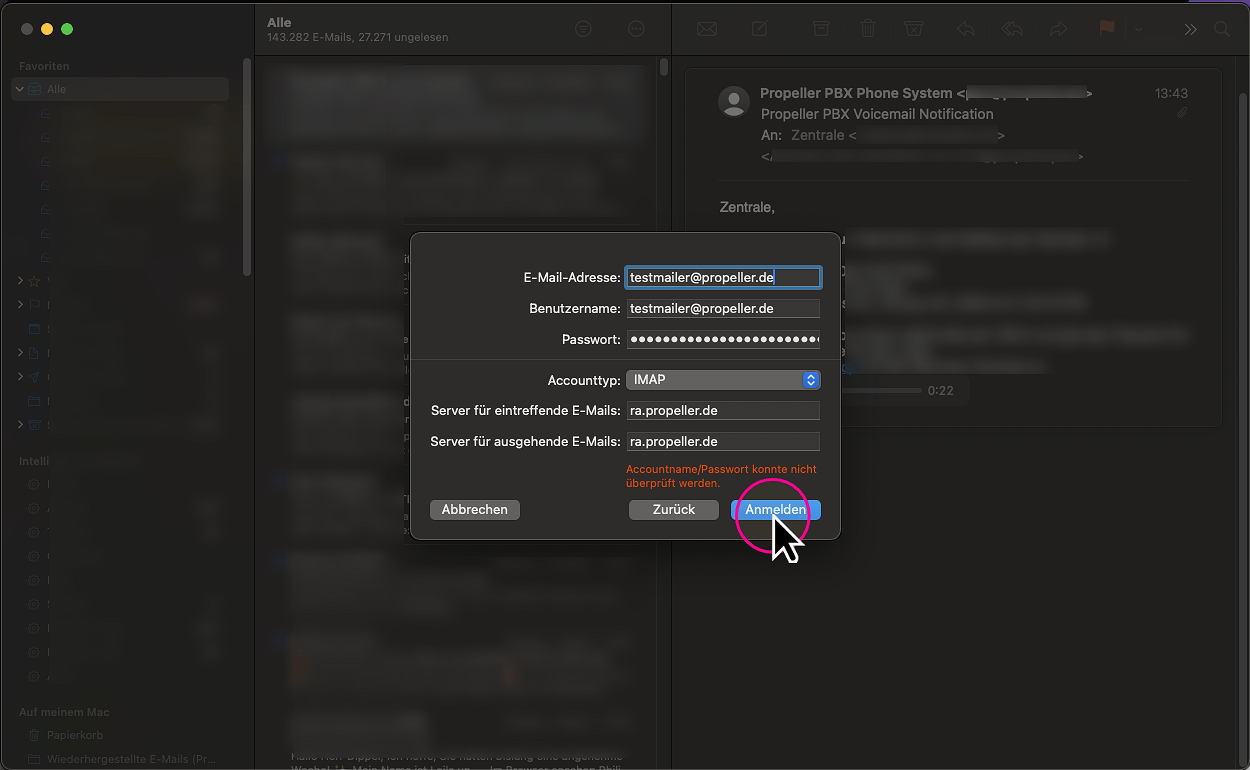
Task: Click the trash delete toolbar icon
Action: click(868, 29)
